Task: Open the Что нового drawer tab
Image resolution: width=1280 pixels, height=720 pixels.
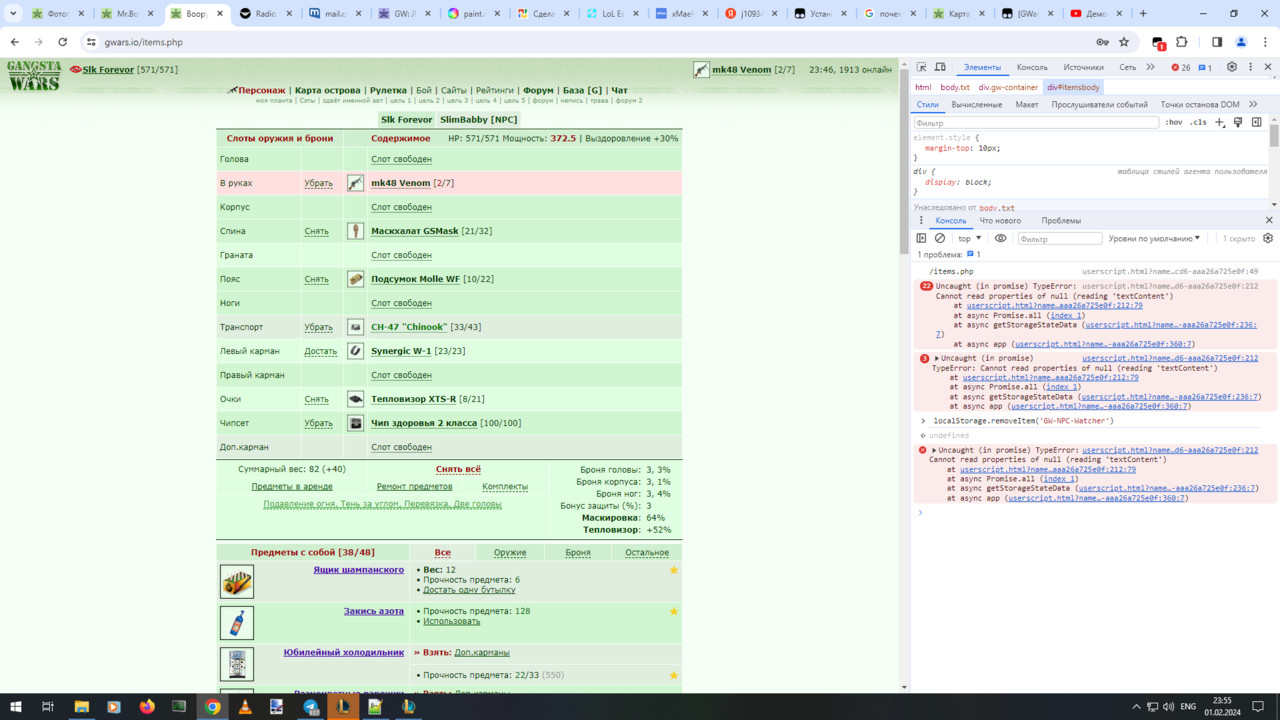Action: [x=1000, y=220]
